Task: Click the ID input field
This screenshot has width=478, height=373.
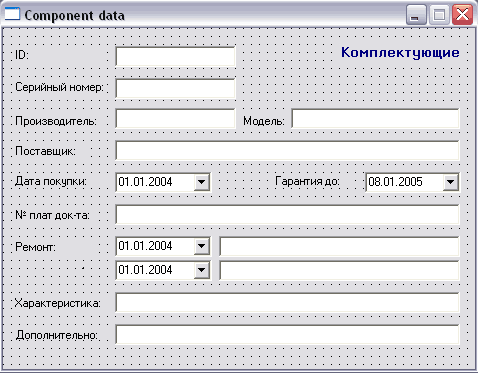Action: click(175, 56)
